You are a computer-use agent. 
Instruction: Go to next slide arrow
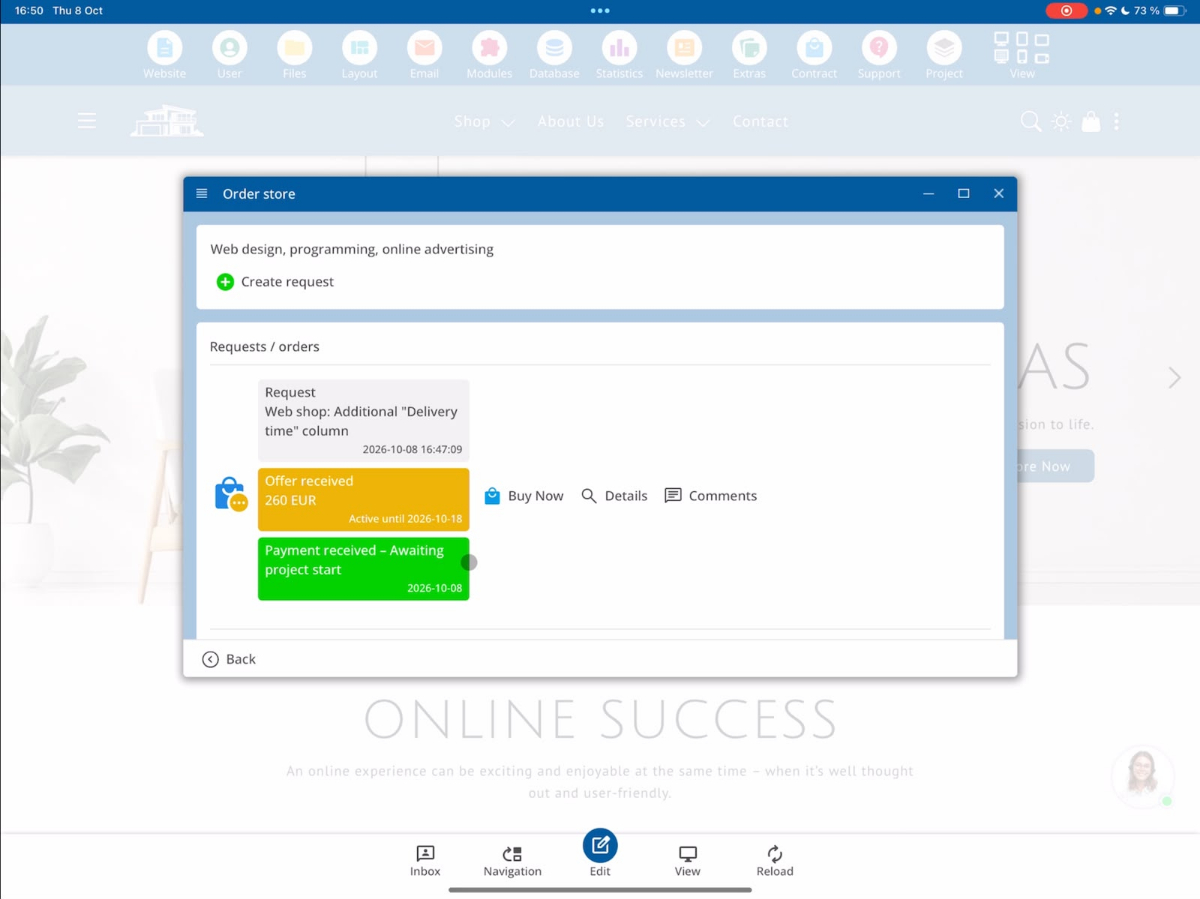click(1175, 377)
